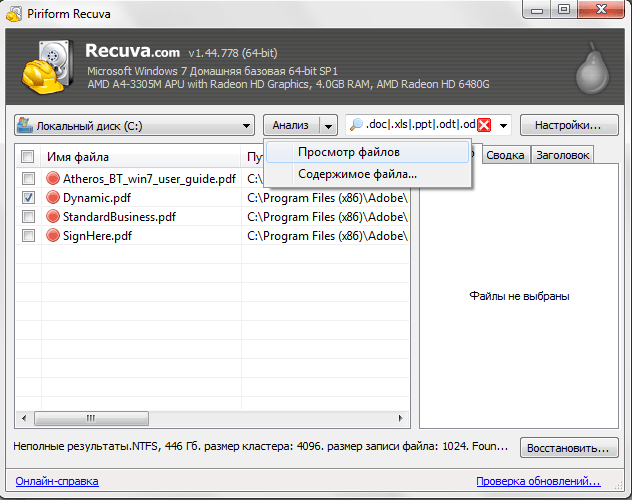The height and width of the screenshot is (500, 632).
Task: Click the Piriform pear logo
Action: (x=592, y=68)
